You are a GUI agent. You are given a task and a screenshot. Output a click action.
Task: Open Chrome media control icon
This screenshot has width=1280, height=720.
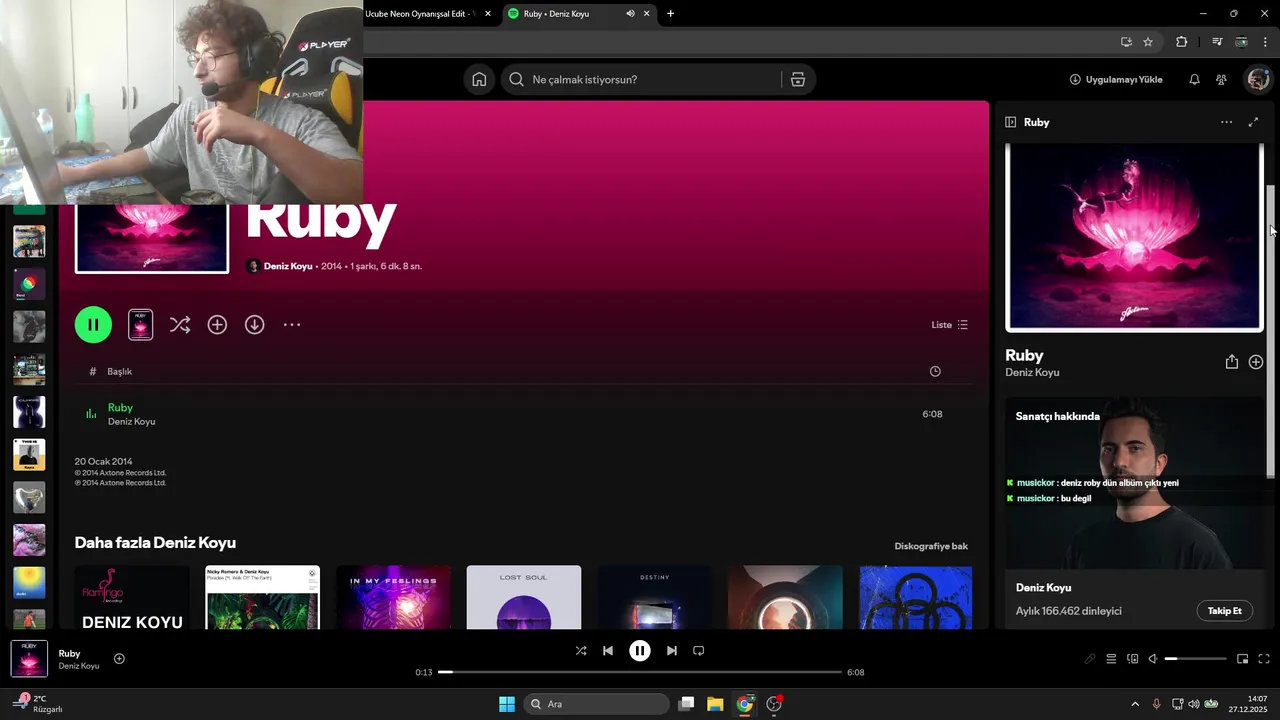click(x=1217, y=42)
